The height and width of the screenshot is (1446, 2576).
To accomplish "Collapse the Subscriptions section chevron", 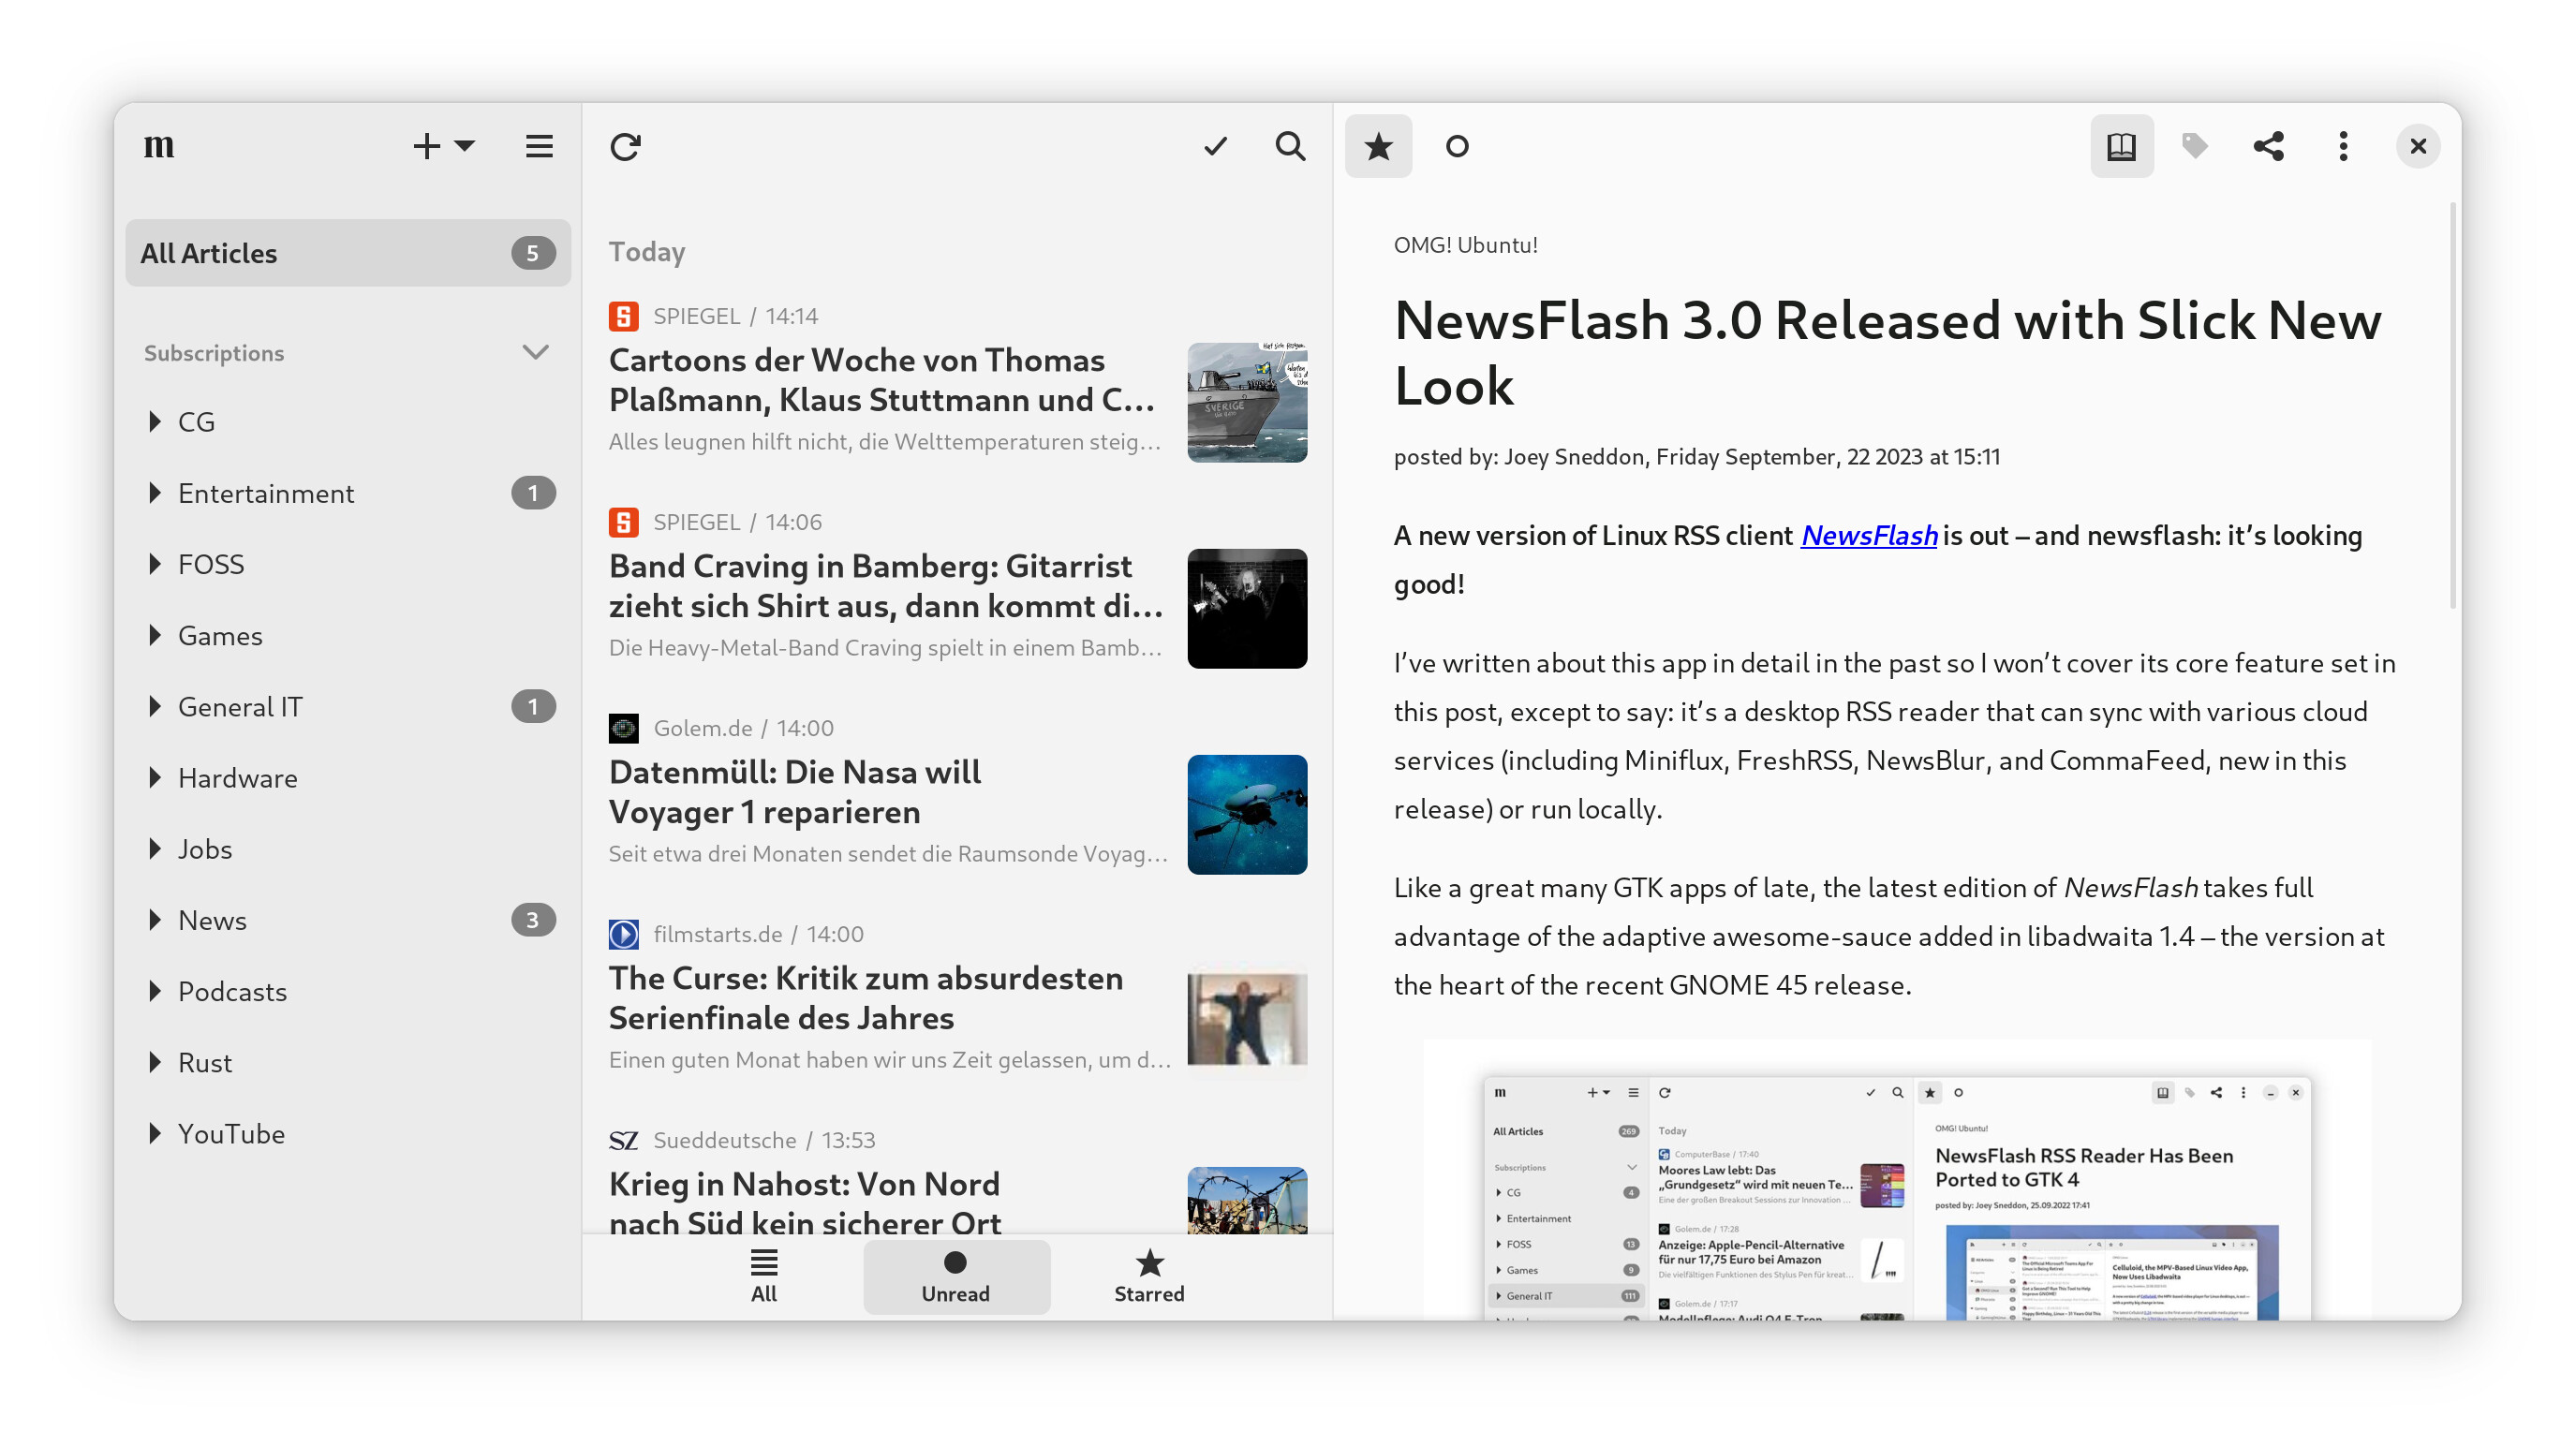I will [x=535, y=352].
